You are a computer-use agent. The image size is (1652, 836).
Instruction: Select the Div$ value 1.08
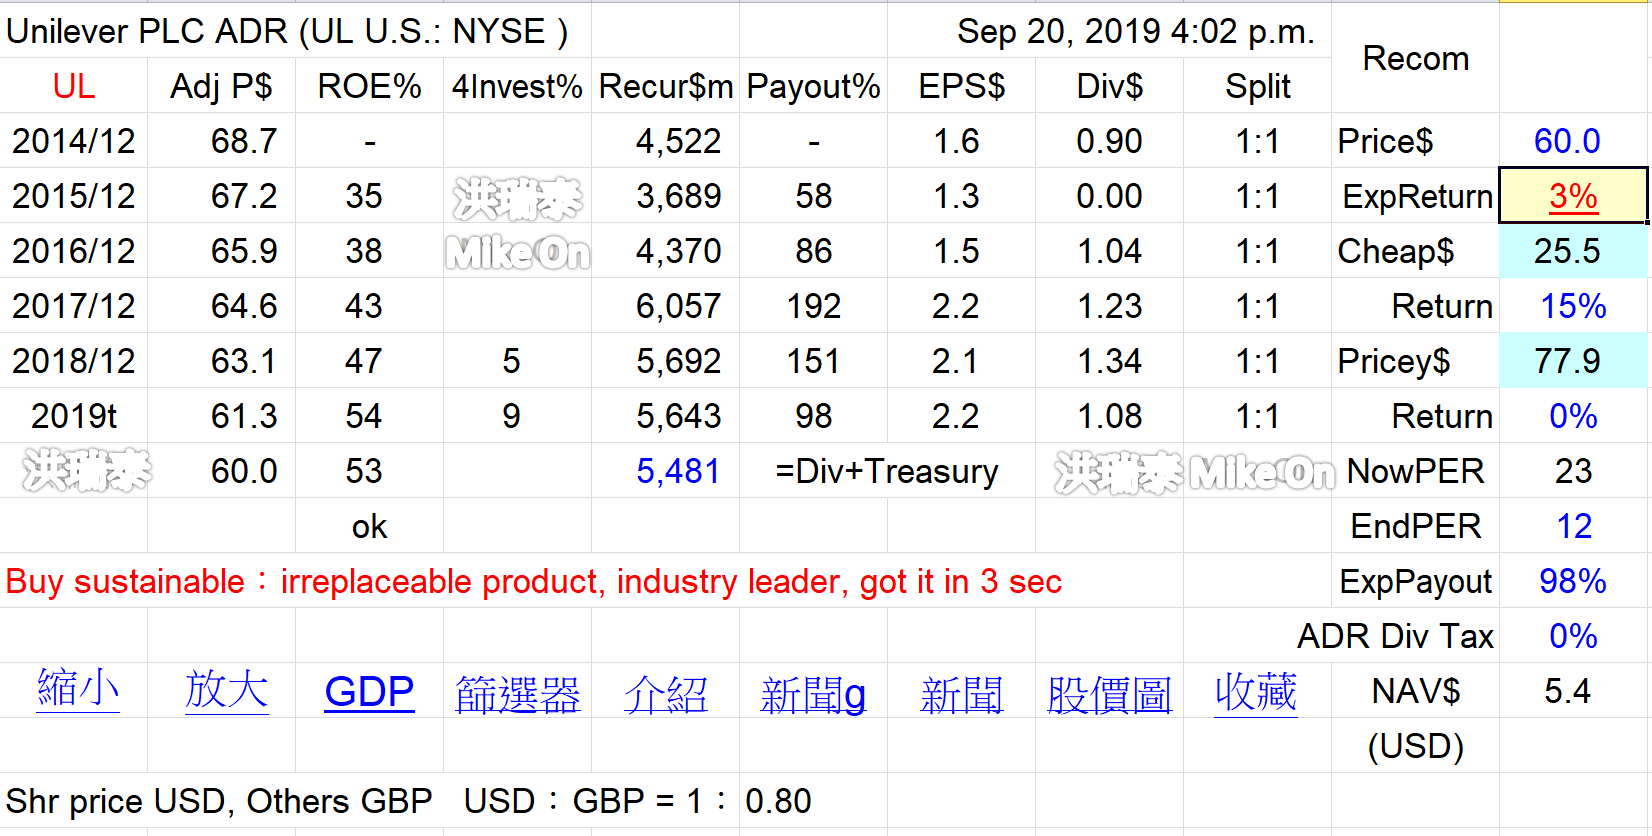point(1109,416)
